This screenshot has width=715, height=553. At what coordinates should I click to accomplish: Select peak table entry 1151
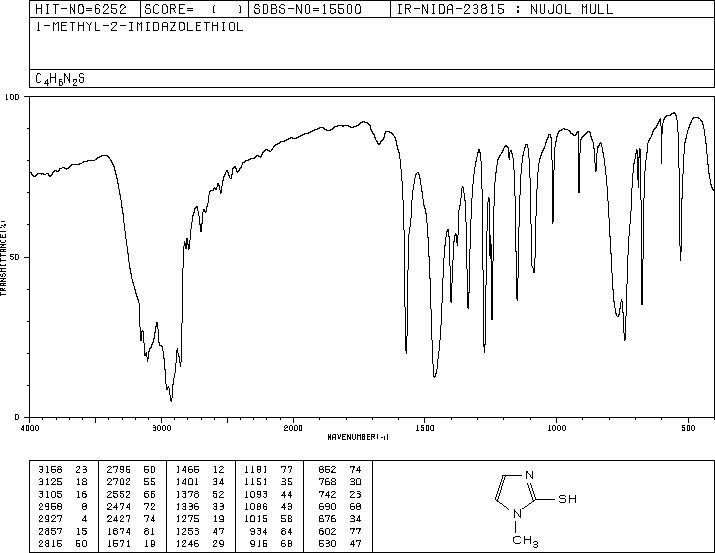[268, 482]
